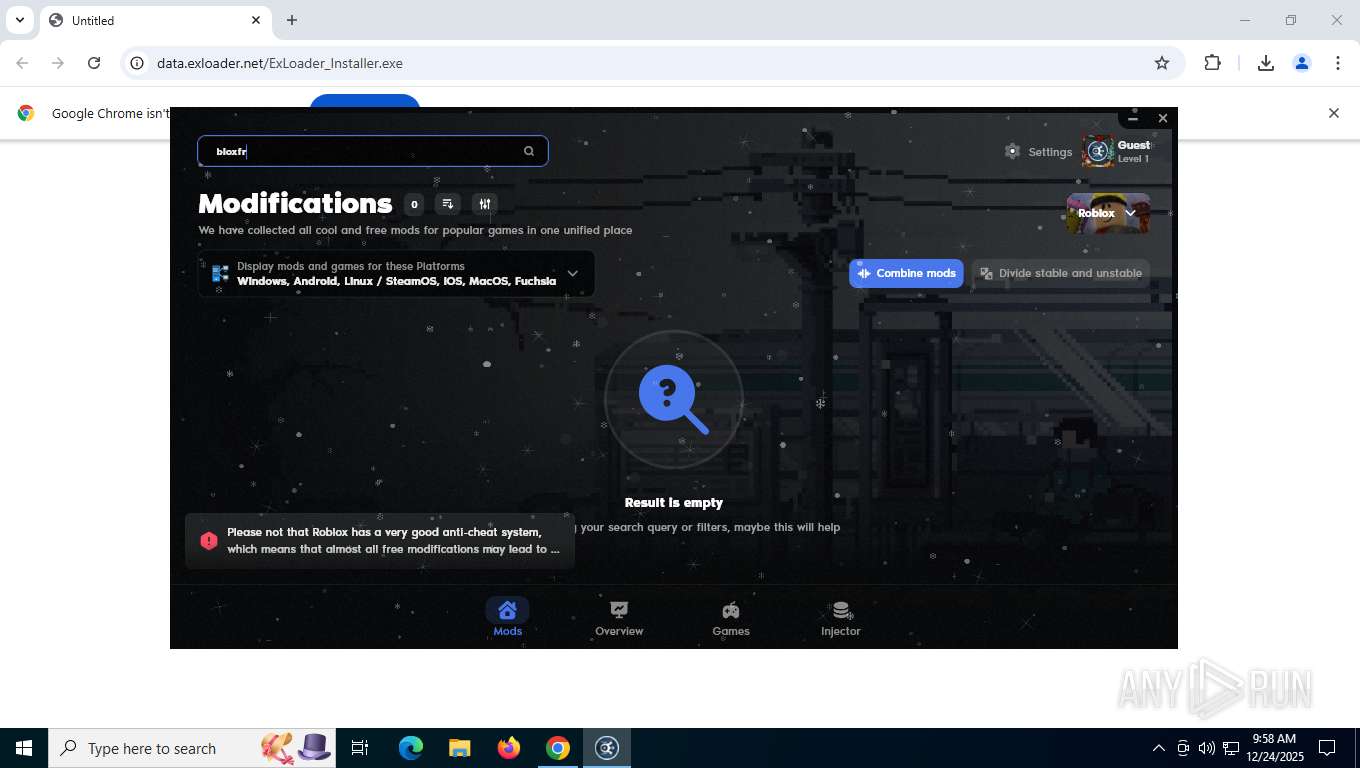Open the notification center icon
Image resolution: width=1360 pixels, height=768 pixels.
(x=1327, y=748)
